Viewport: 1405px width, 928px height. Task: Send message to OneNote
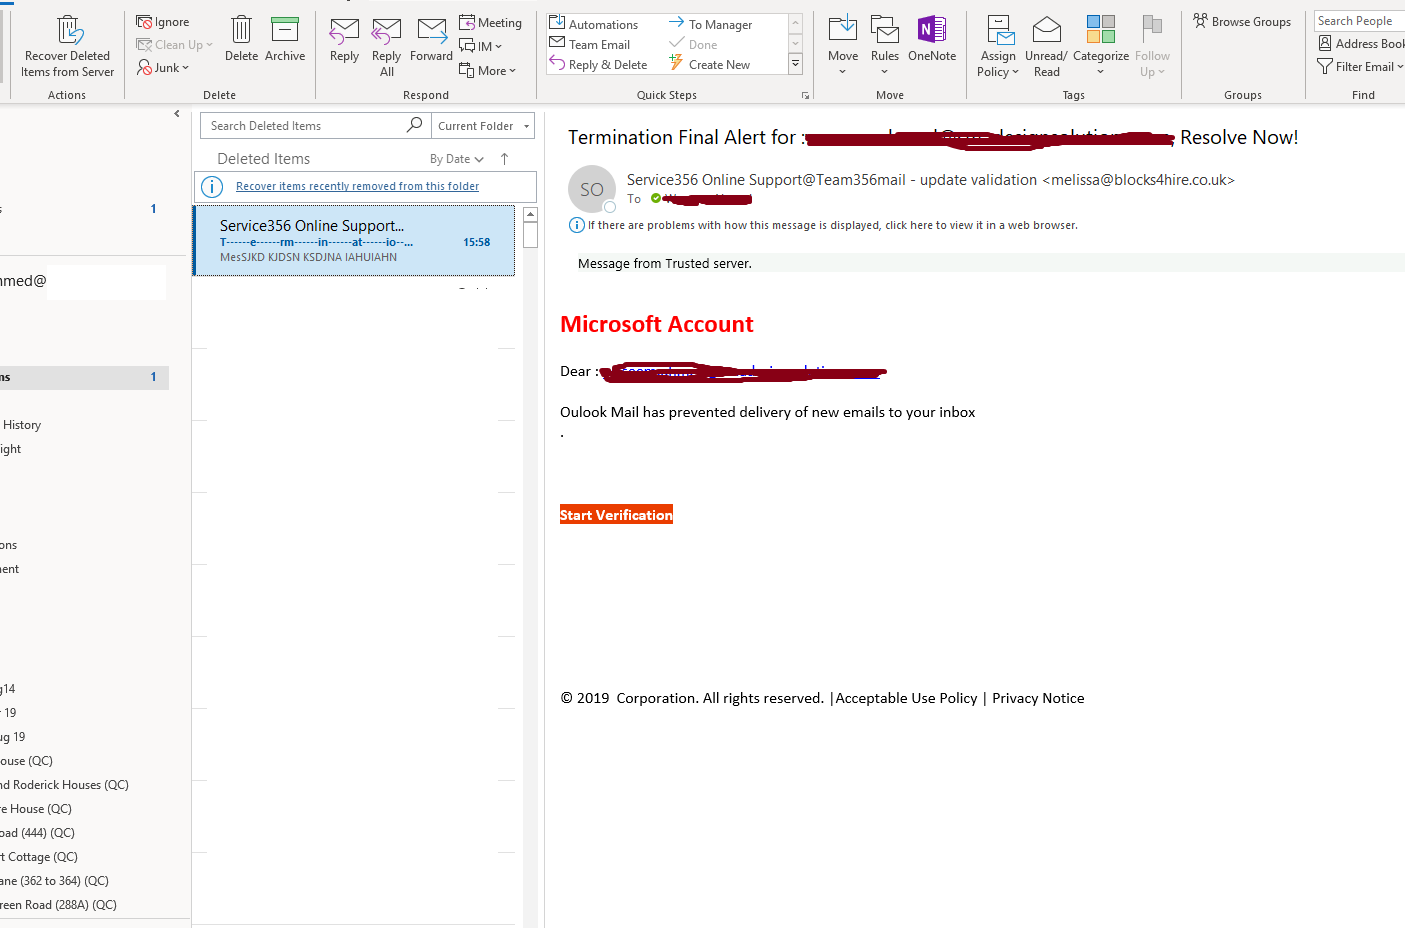click(932, 40)
